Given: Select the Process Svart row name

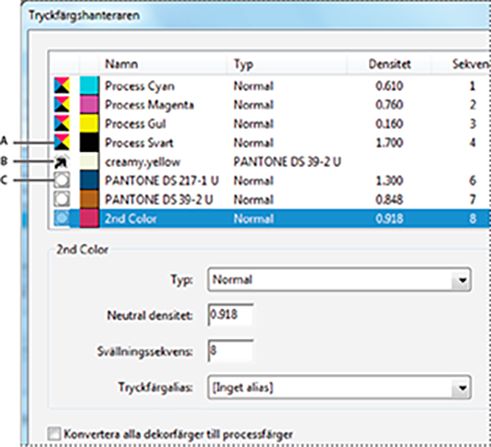Looking at the screenshot, I should pos(139,143).
